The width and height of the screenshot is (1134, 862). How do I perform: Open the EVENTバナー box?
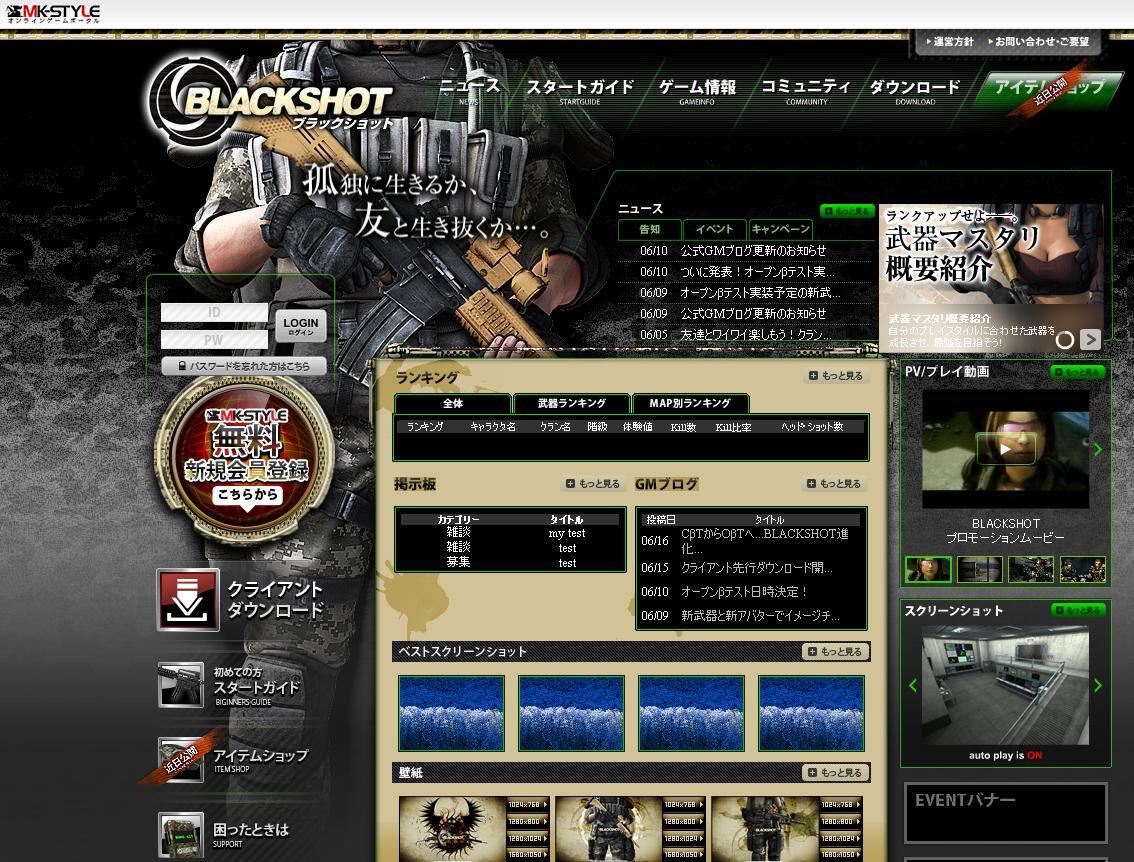pos(1005,814)
